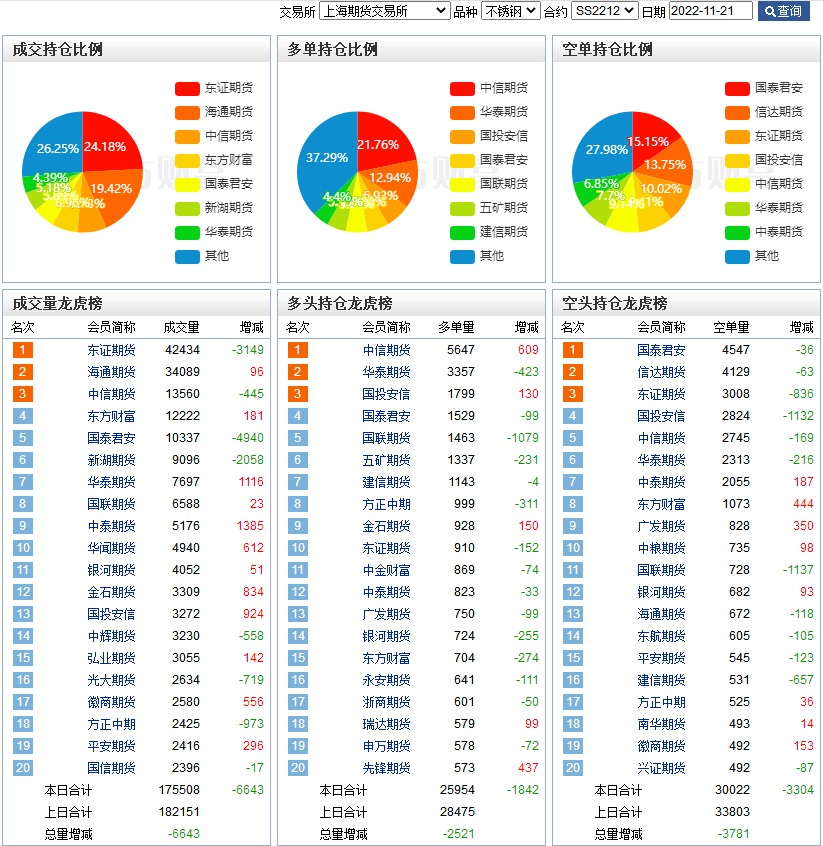Open 申万期货 link in long position ranking
Screen dimensions: 823x846
point(386,746)
